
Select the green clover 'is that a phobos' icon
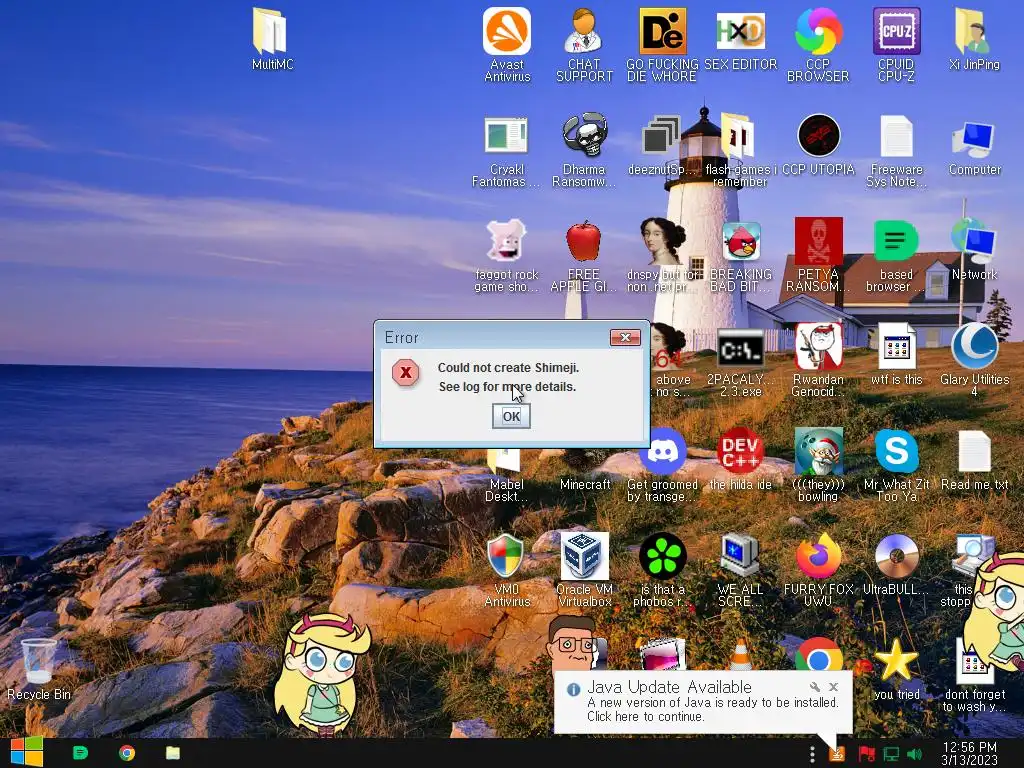coord(662,556)
